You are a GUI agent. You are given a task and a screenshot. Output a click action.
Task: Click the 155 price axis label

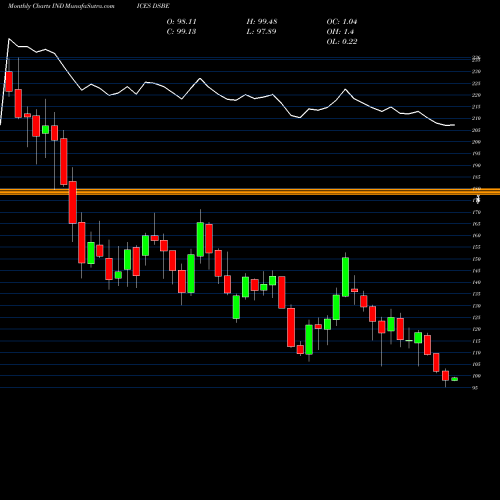coord(476,247)
